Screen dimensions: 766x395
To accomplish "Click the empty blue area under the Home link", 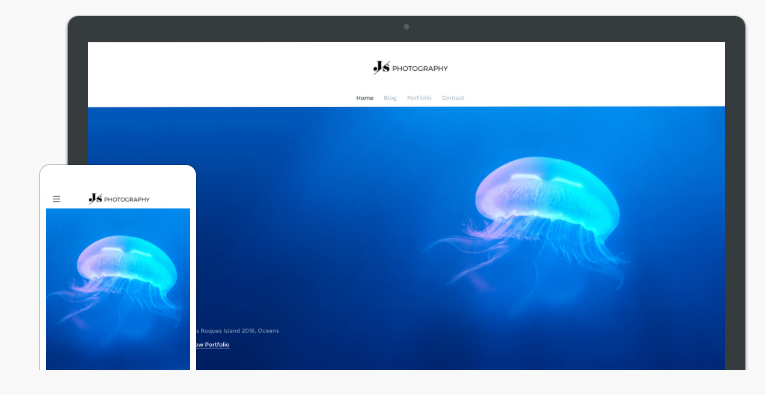I will (365, 146).
